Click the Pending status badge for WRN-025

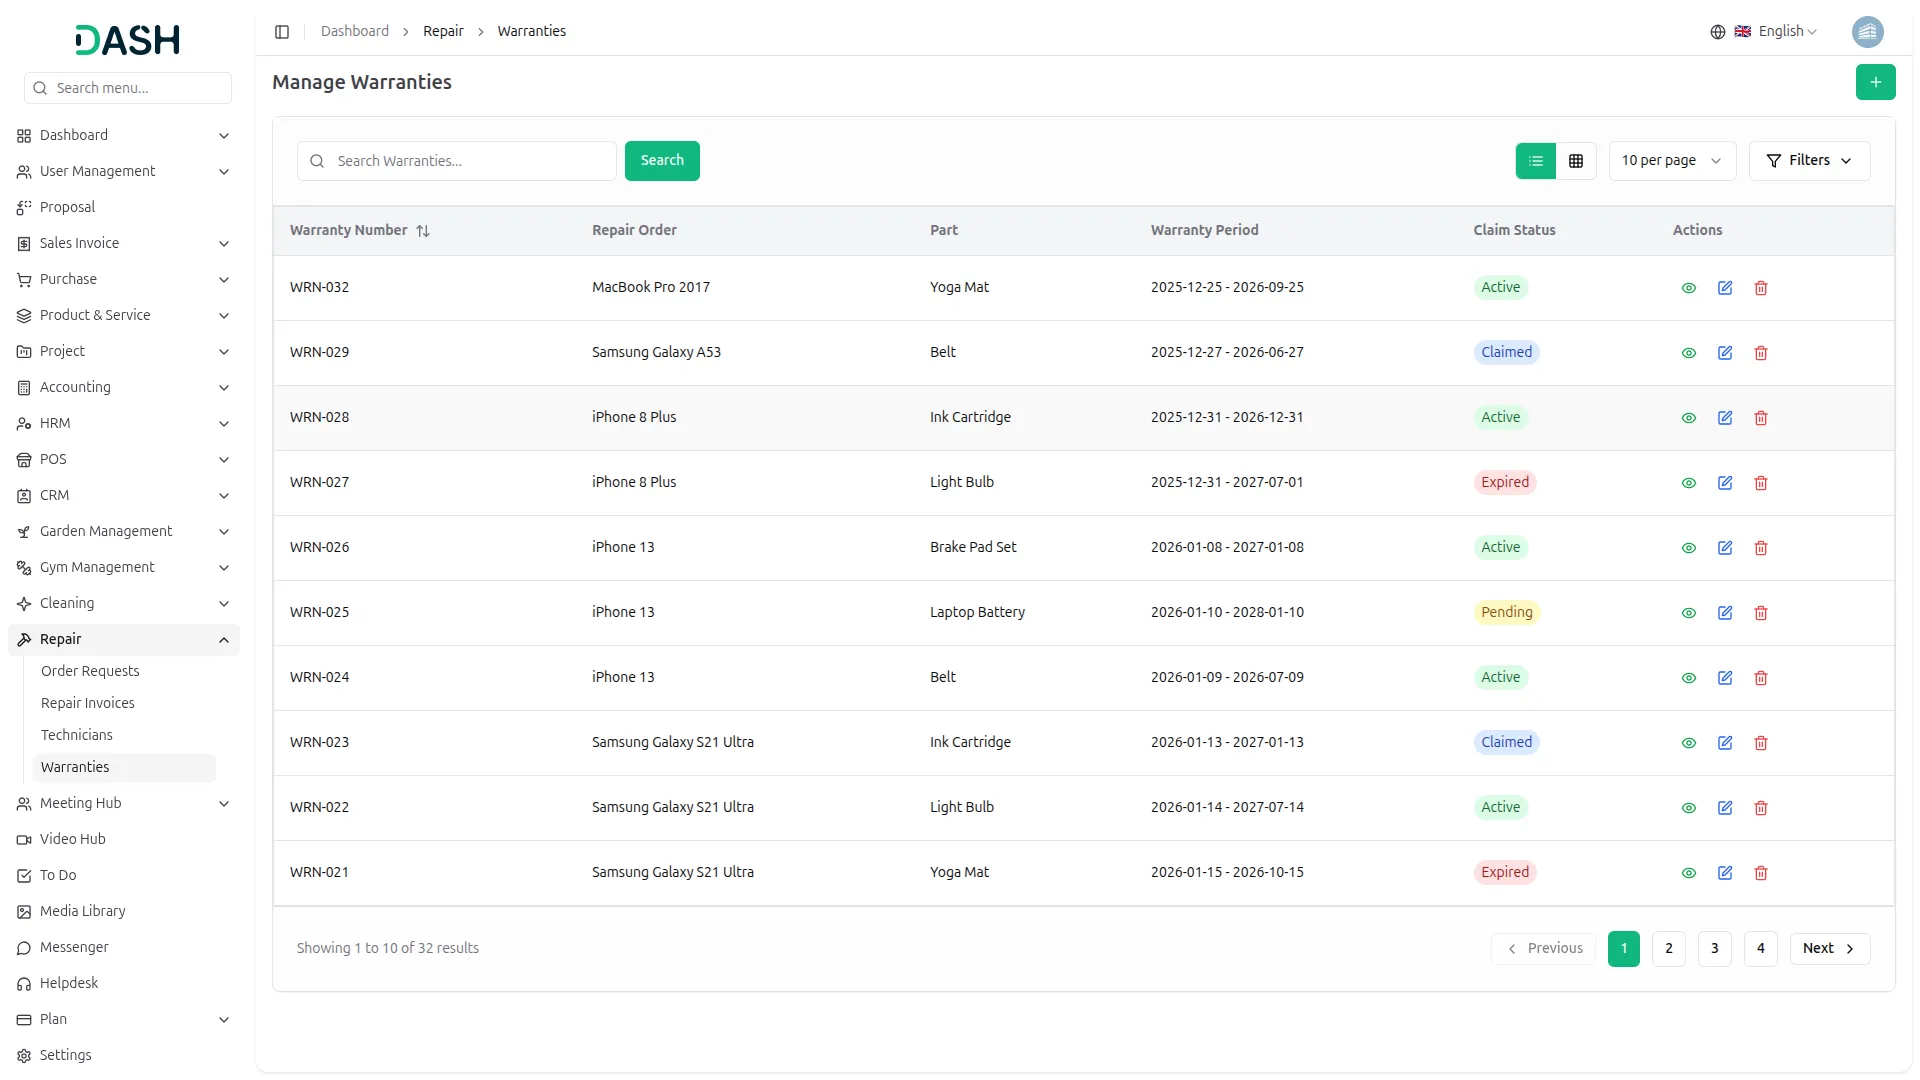1506,613
